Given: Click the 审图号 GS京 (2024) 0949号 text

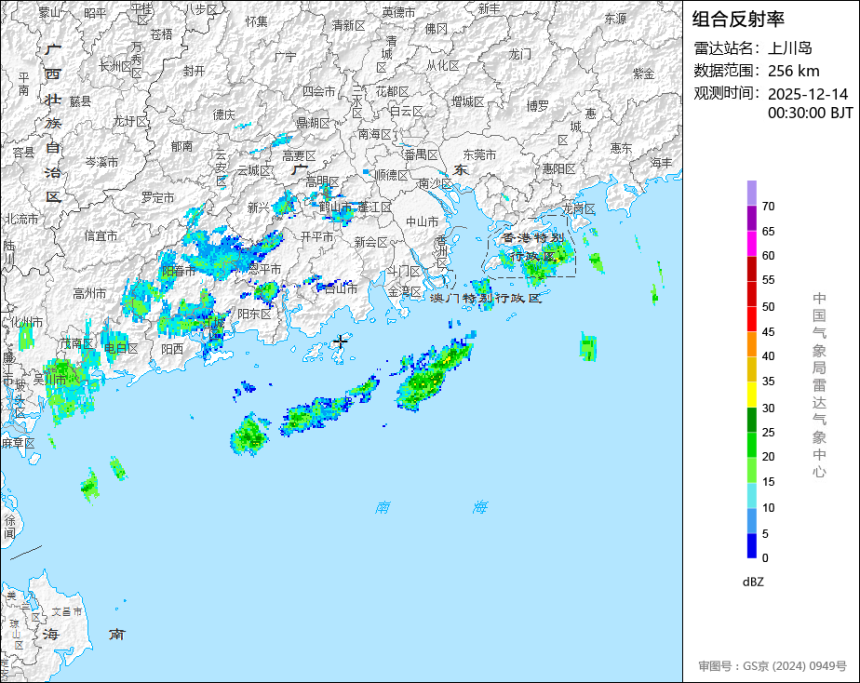Looking at the screenshot, I should (772, 666).
